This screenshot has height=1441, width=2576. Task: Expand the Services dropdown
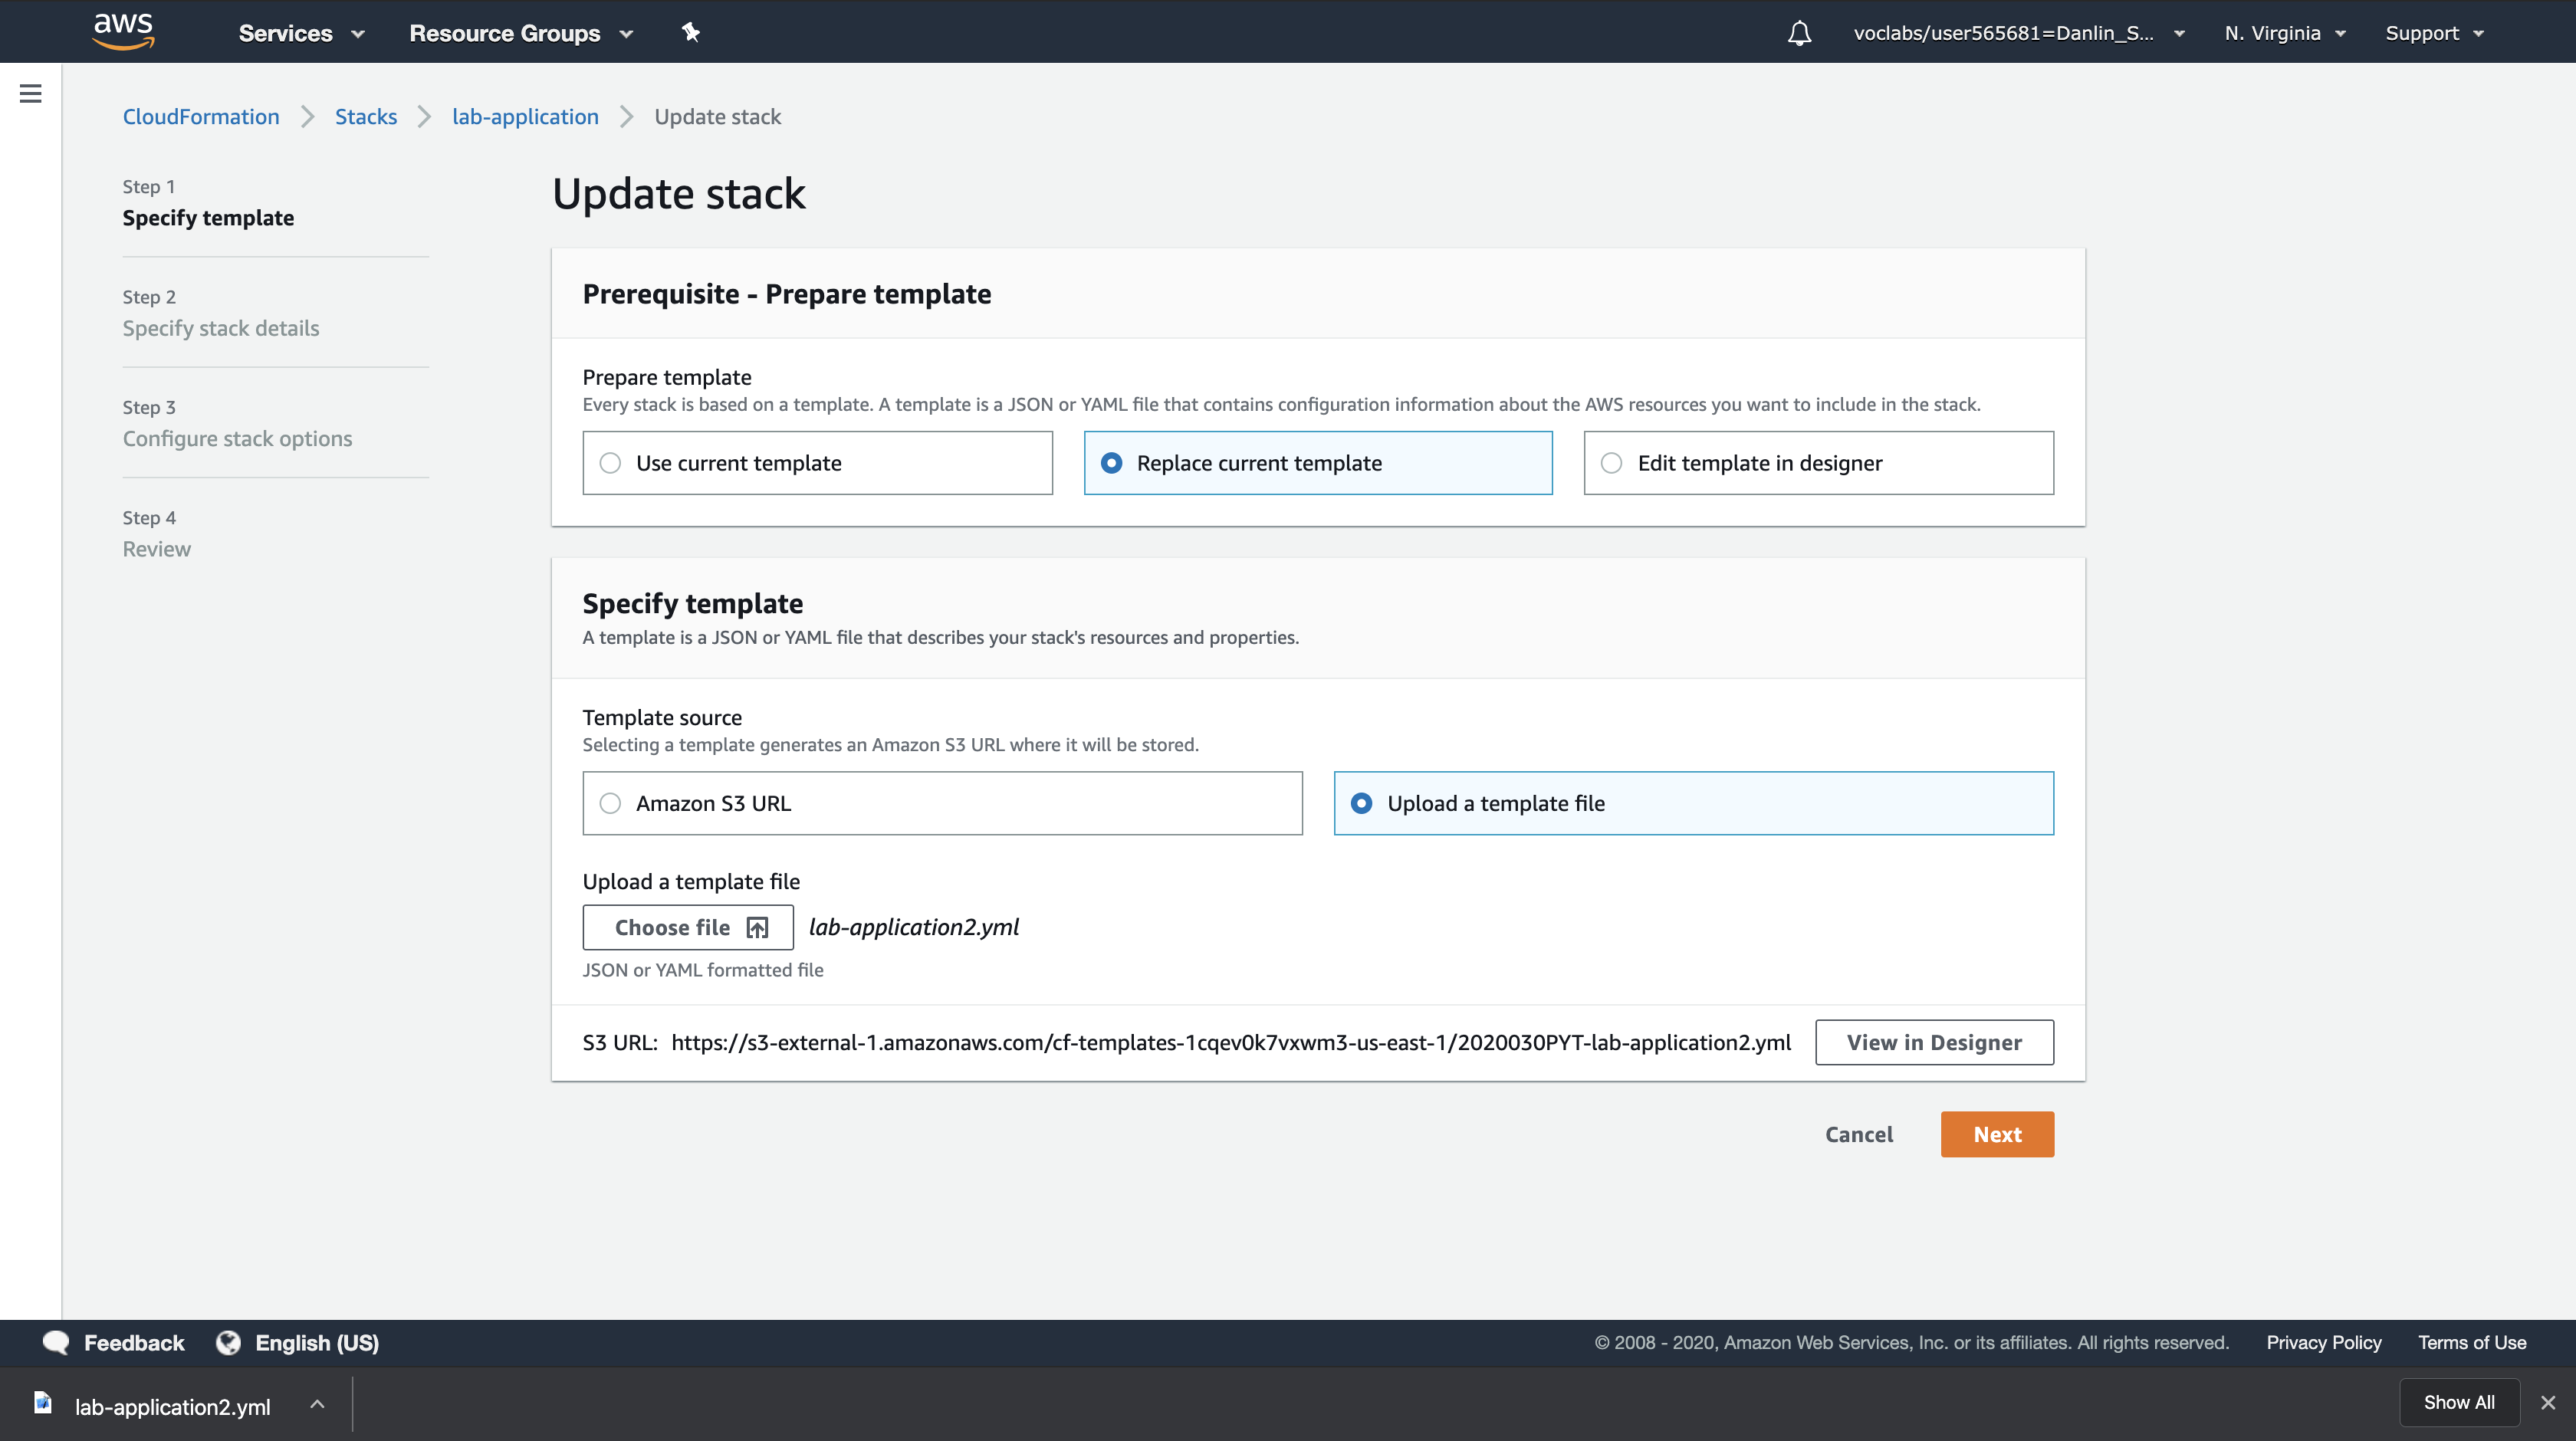pyautogui.click(x=301, y=33)
